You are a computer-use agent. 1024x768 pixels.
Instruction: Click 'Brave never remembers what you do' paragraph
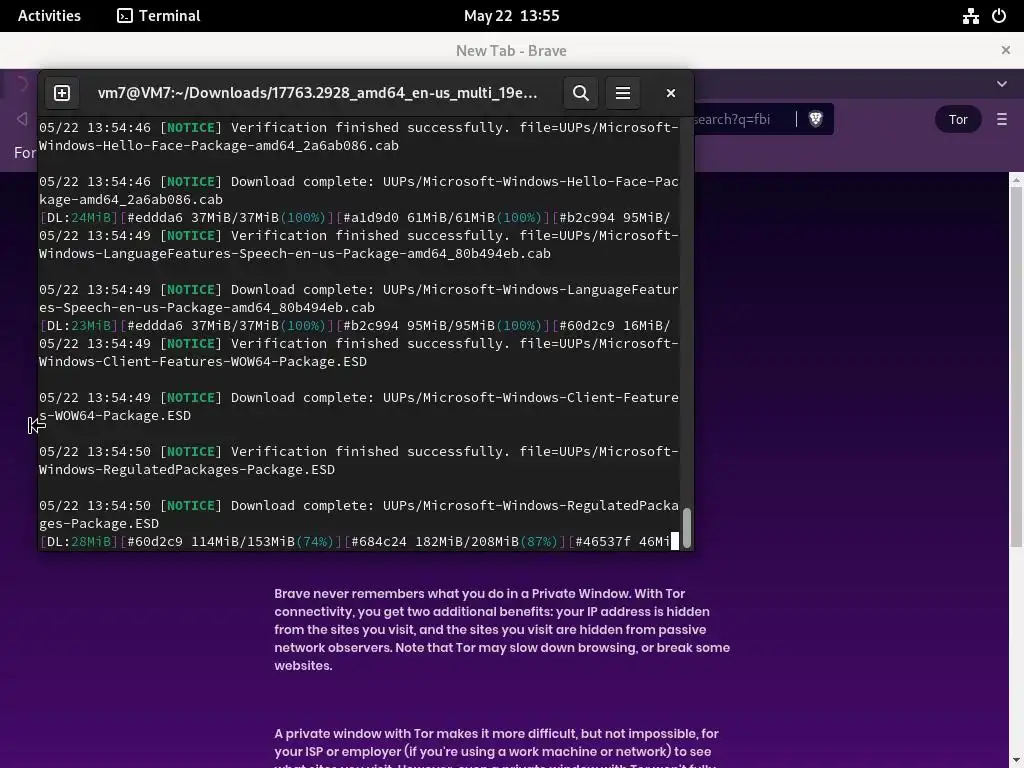tap(502, 630)
